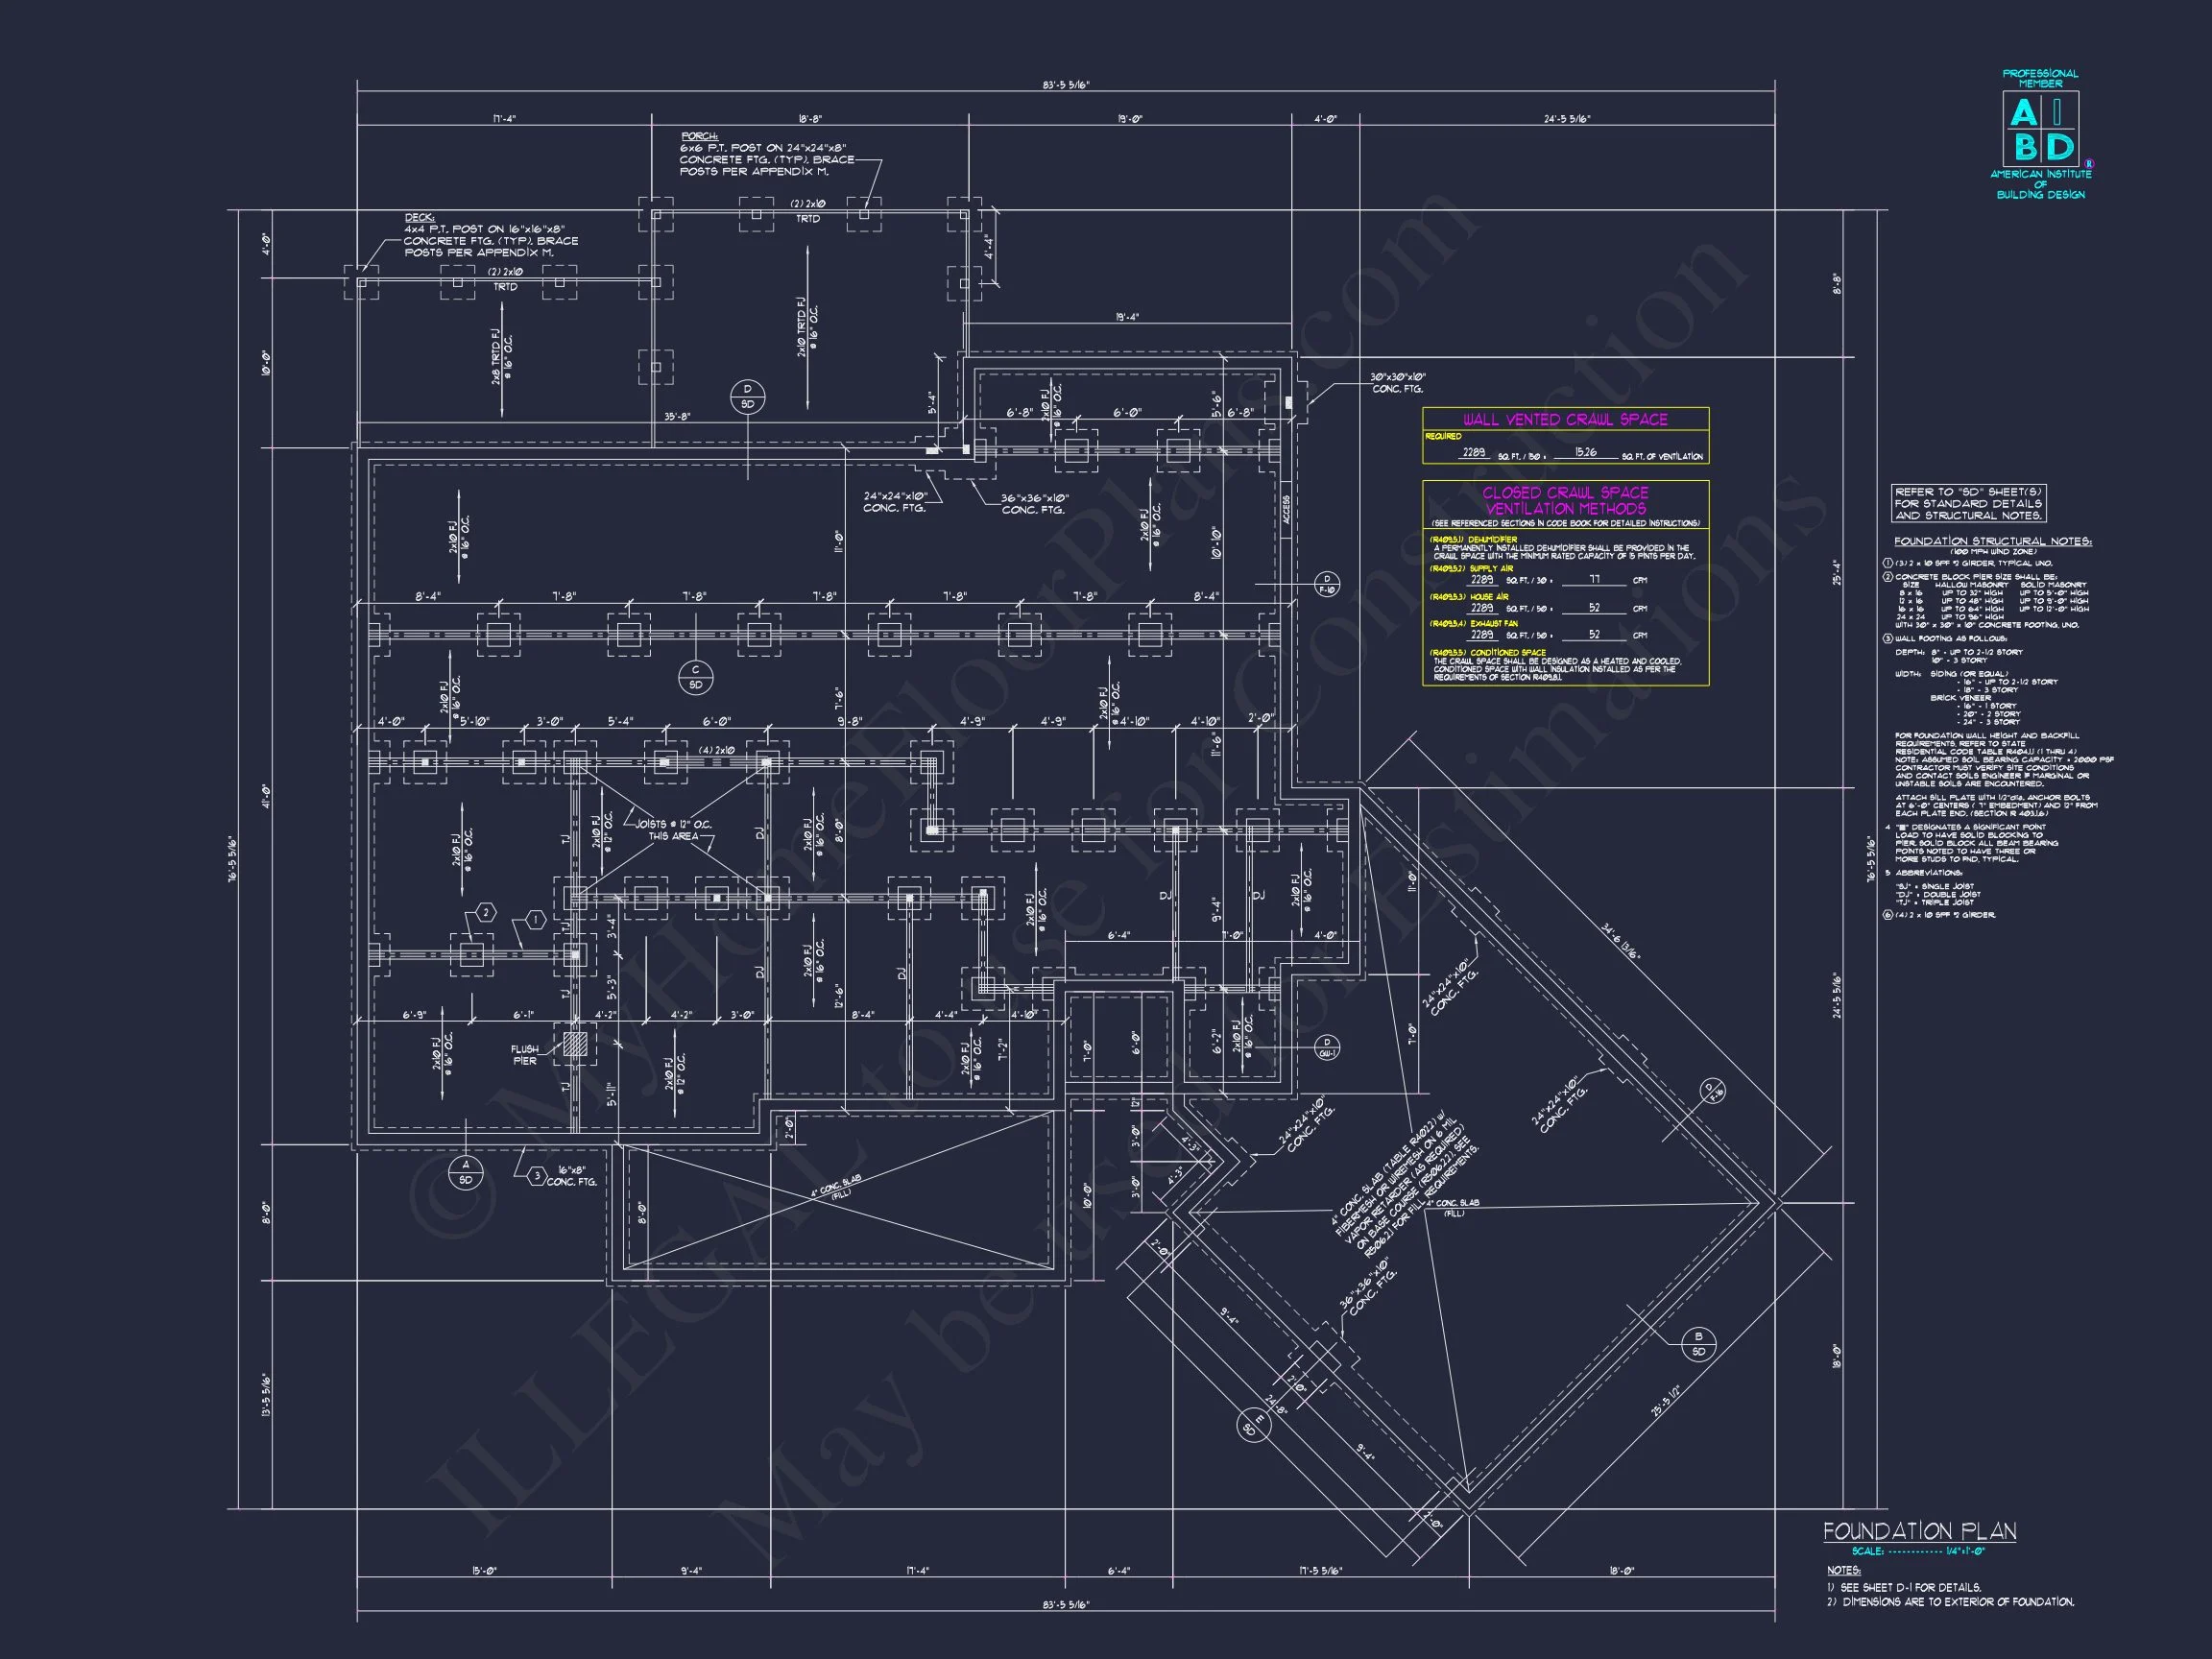The height and width of the screenshot is (1659, 2212).
Task: Click hexagon keynote 3 beside 16"x8" footing
Action: pos(537,1176)
